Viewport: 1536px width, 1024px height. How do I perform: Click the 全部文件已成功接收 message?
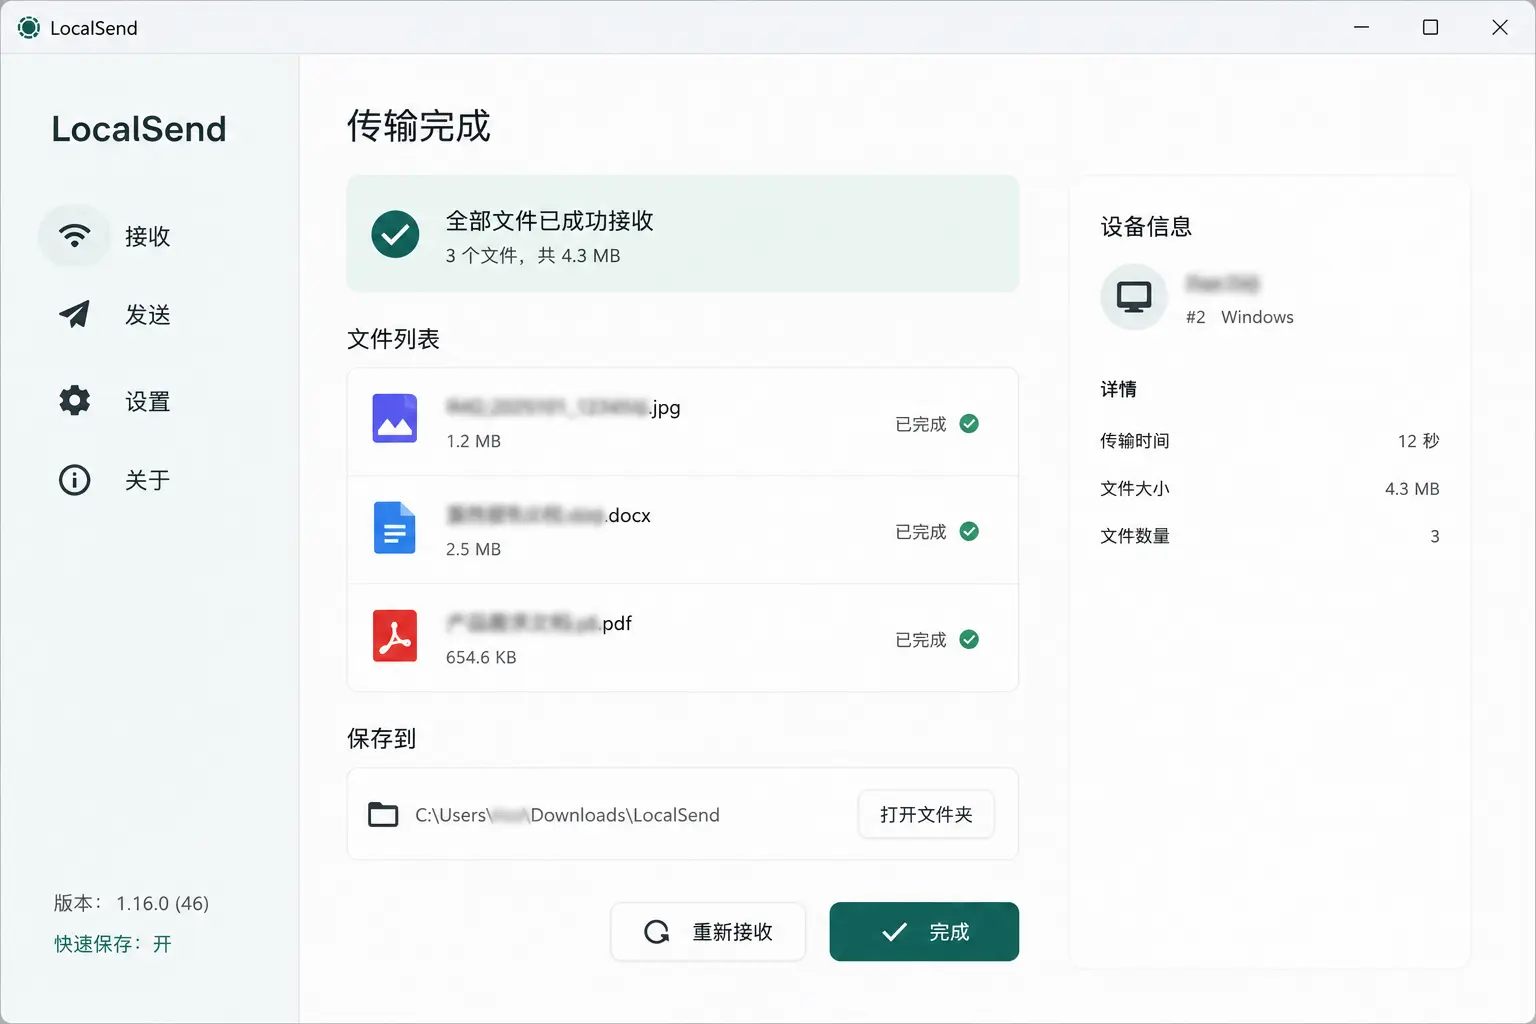pyautogui.click(x=550, y=221)
